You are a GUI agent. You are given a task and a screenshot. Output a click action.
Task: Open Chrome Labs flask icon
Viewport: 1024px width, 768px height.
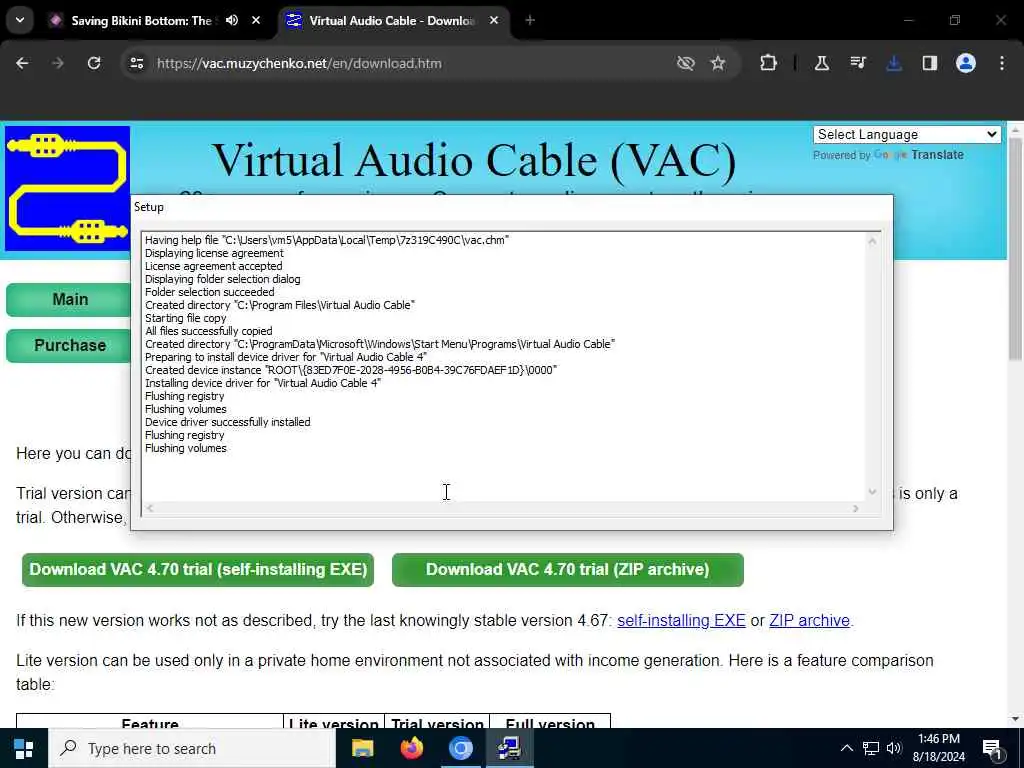822,63
